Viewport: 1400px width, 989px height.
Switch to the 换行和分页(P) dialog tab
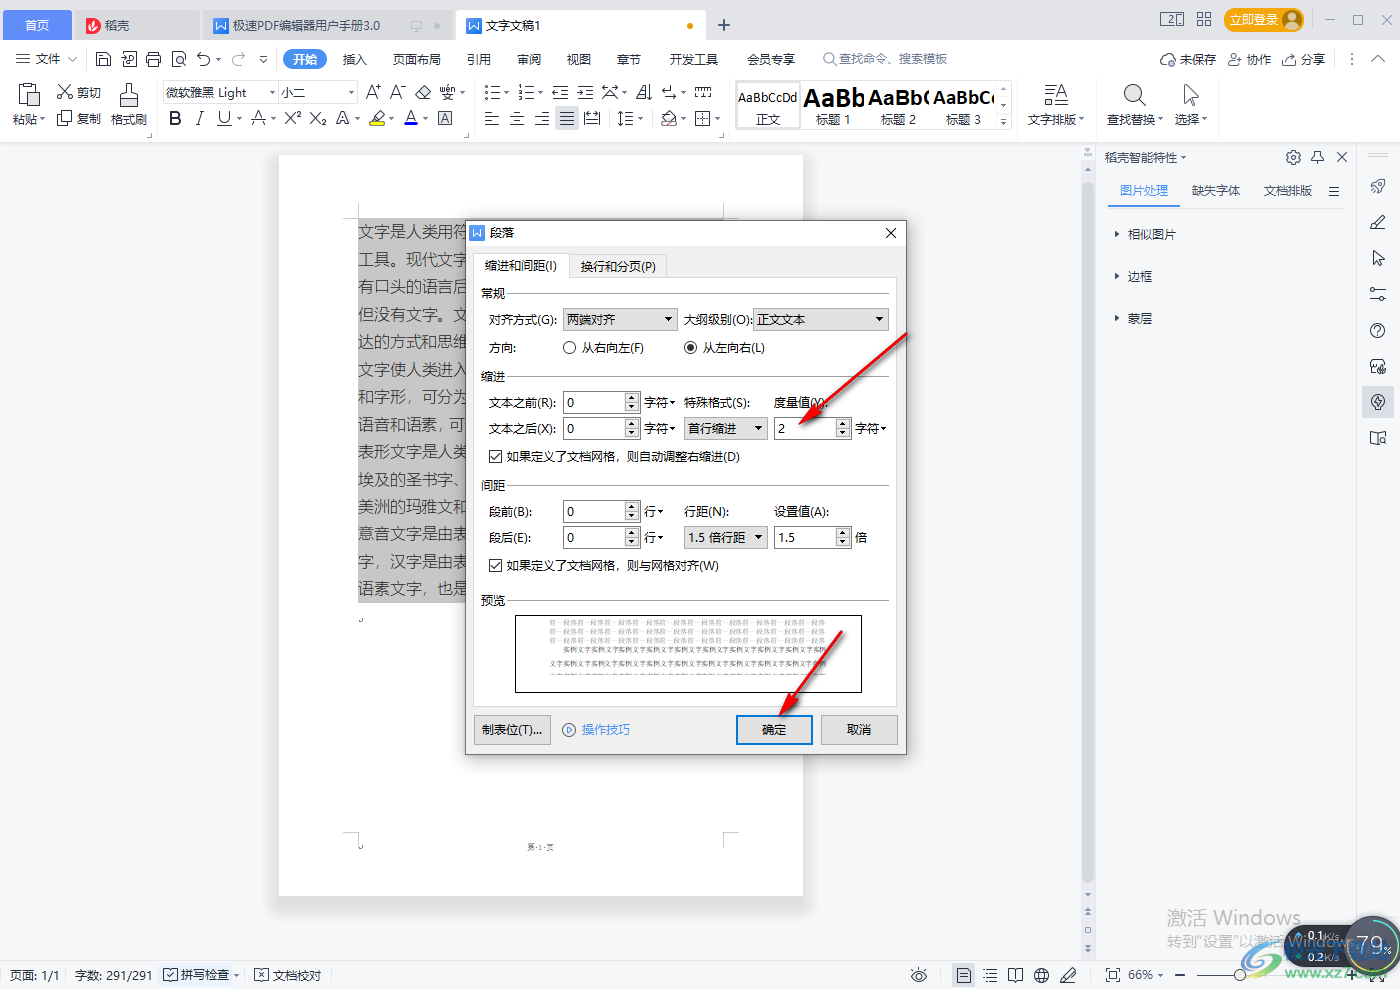(618, 266)
